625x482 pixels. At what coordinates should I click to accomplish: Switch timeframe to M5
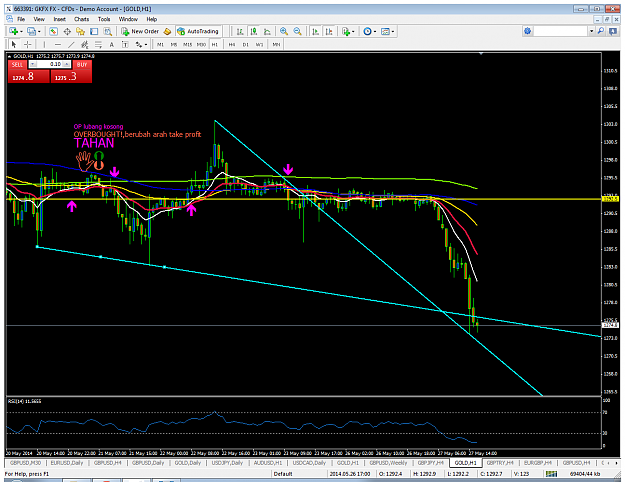pos(174,44)
